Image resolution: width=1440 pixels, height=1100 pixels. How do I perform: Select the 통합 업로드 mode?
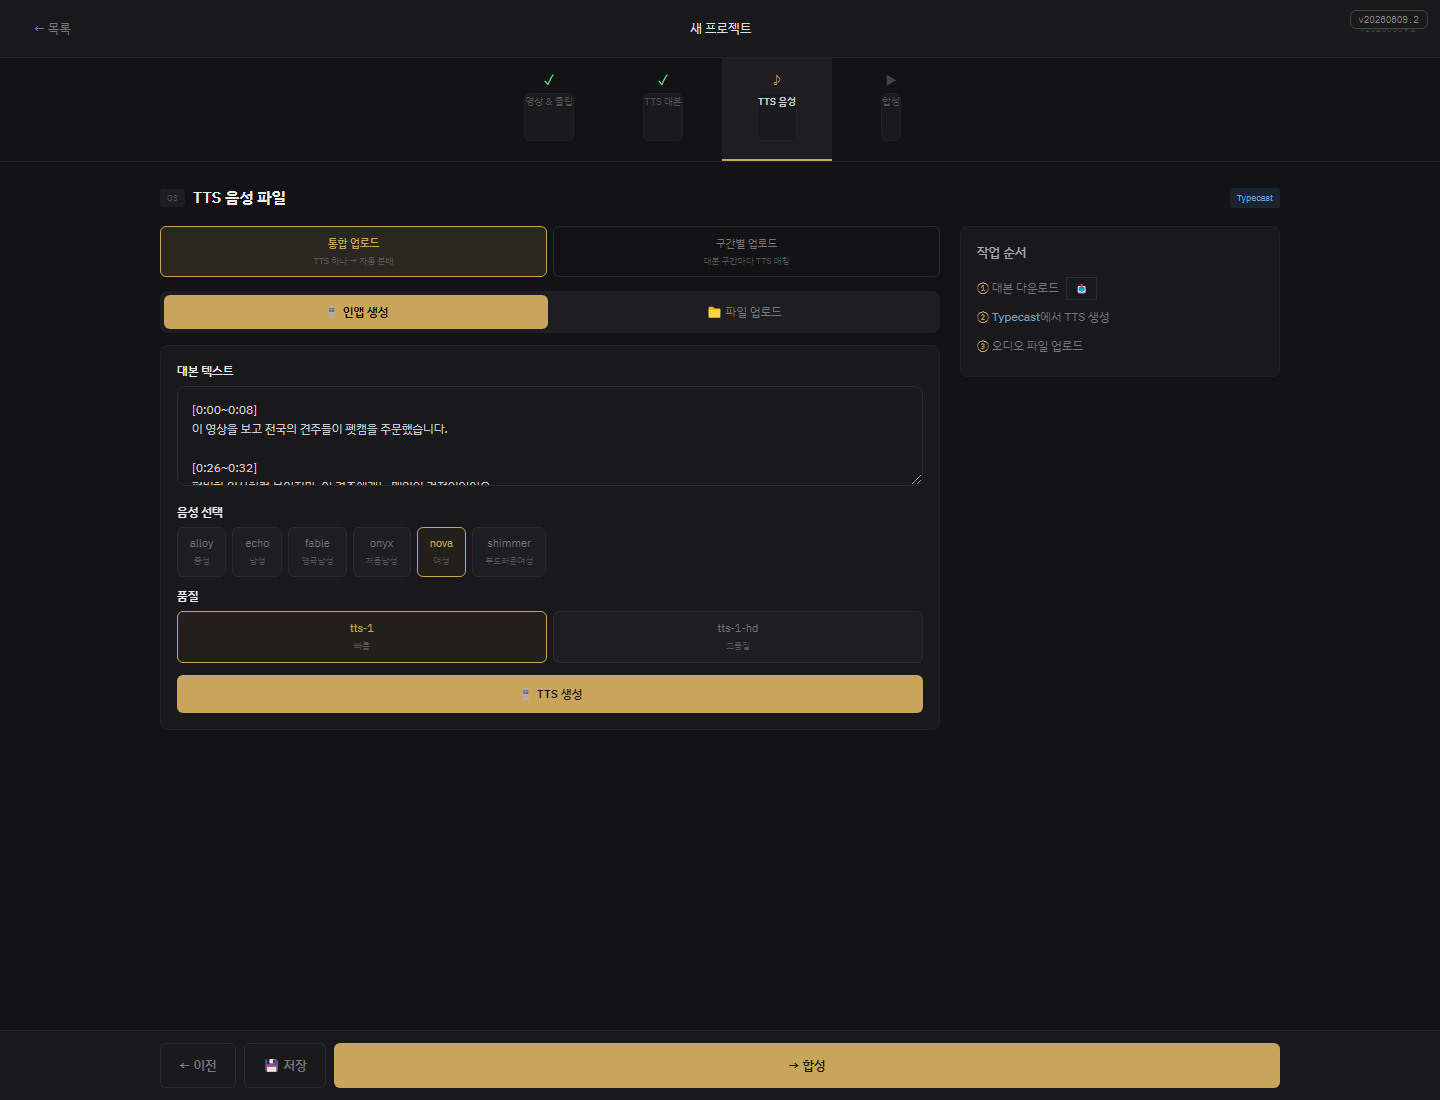pyautogui.click(x=353, y=251)
